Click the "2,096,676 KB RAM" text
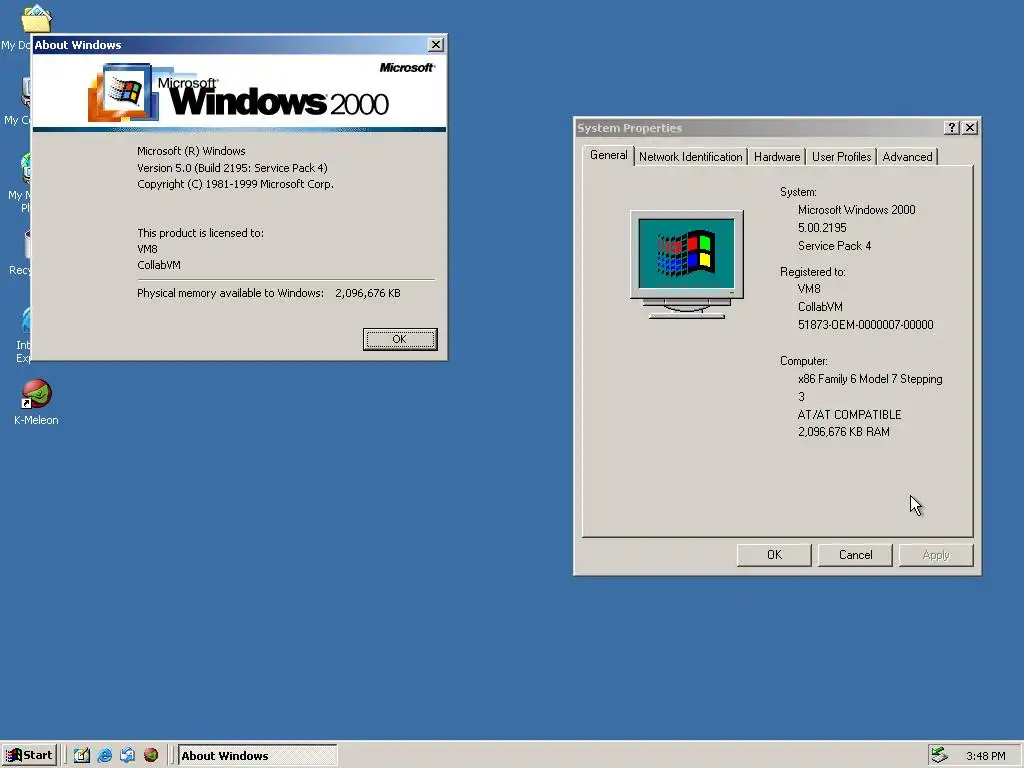Screen dimensions: 1024x768 pyautogui.click(x=843, y=432)
